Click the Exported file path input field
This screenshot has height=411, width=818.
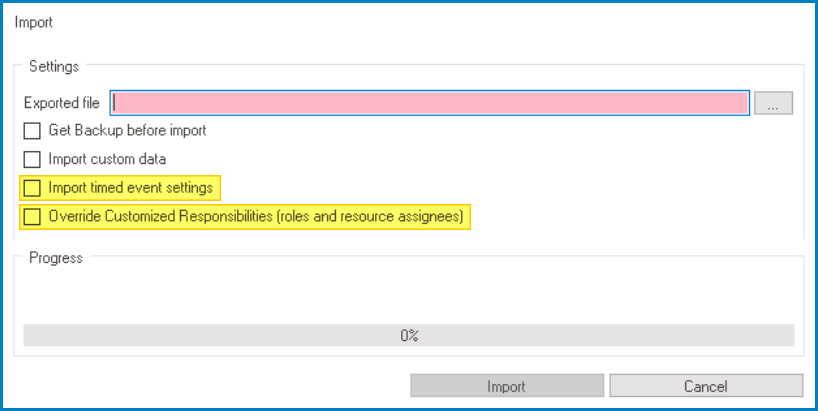430,102
